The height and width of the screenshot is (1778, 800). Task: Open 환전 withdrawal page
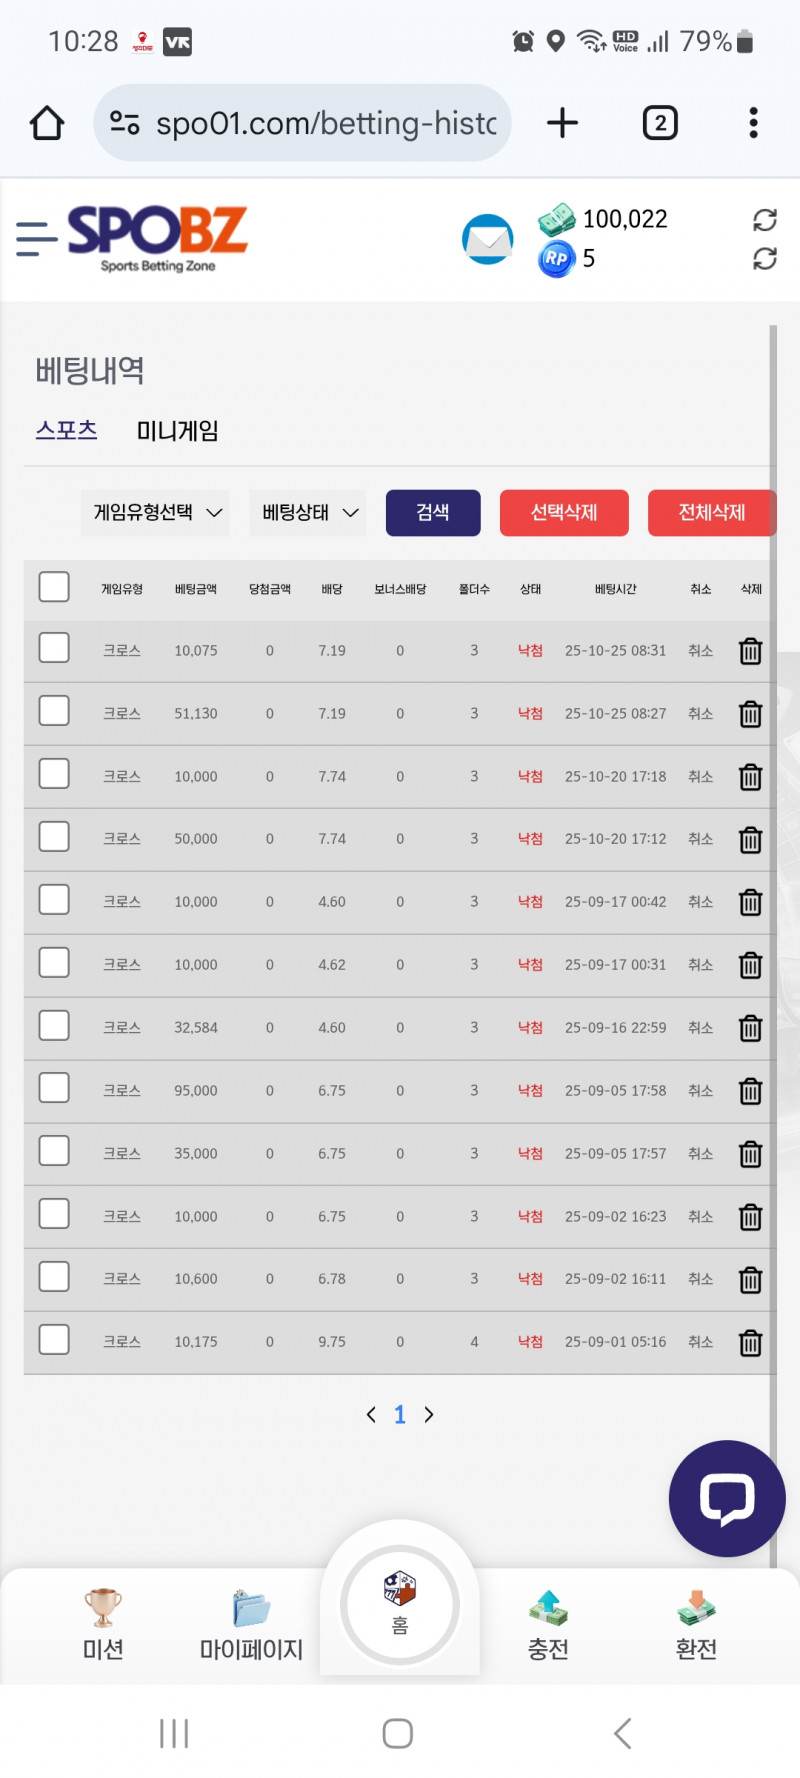click(x=696, y=1625)
